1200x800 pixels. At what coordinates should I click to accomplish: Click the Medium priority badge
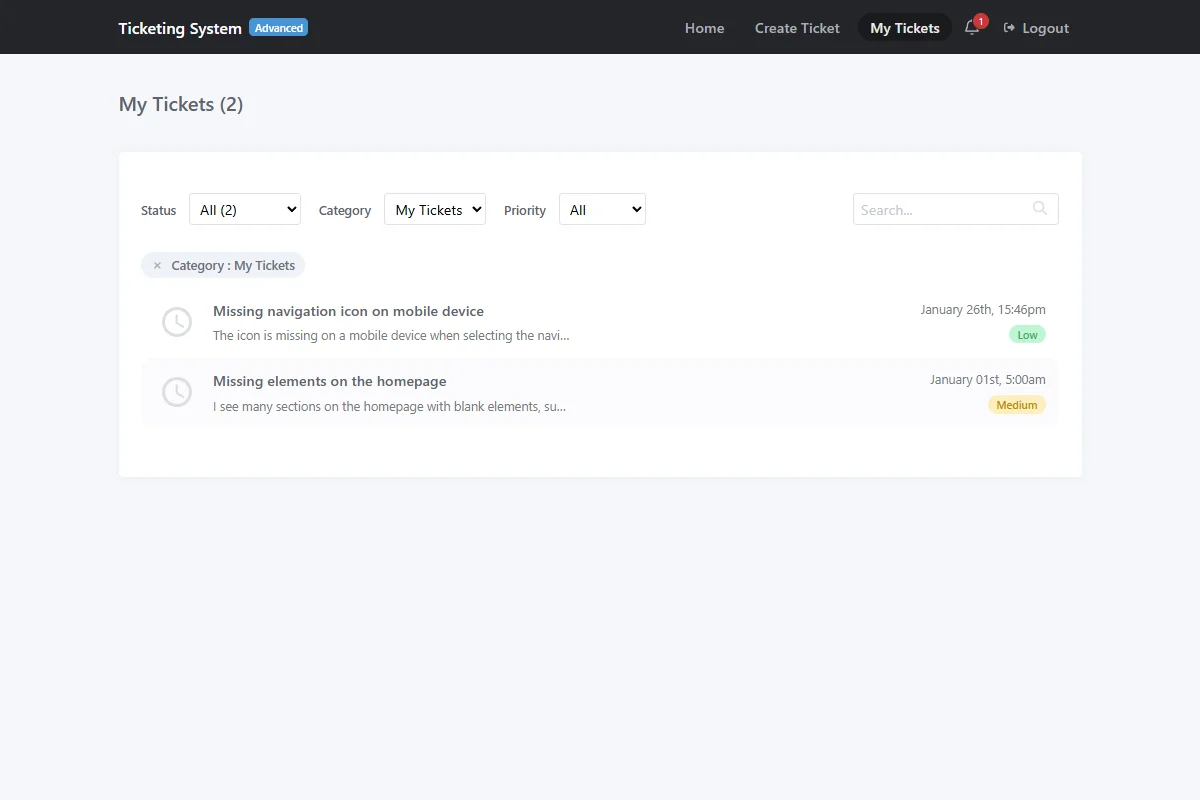[x=1017, y=405]
